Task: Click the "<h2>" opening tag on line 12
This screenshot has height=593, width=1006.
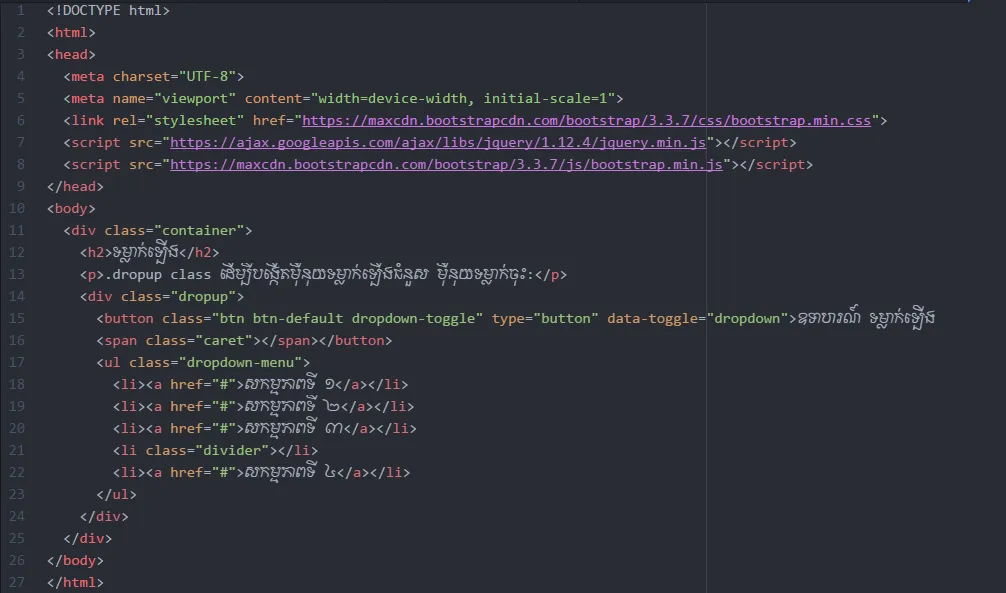Action: tap(96, 252)
